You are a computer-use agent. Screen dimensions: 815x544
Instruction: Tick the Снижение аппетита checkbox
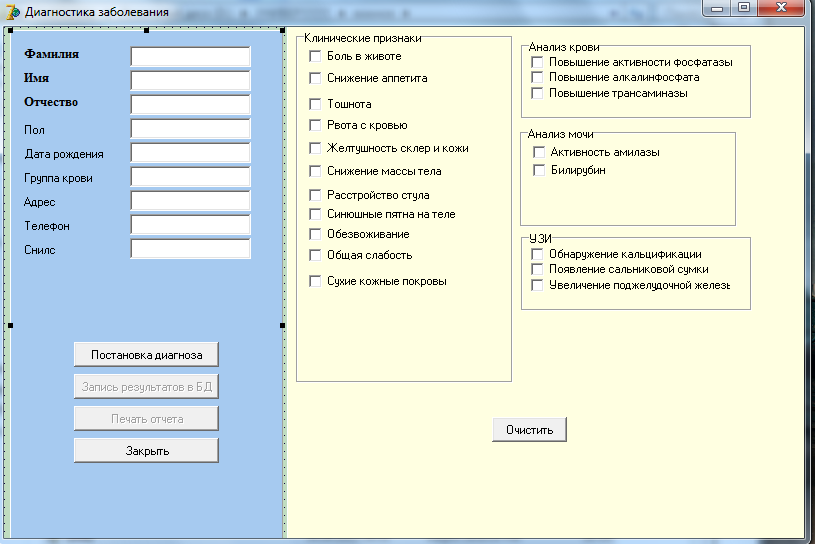315,78
